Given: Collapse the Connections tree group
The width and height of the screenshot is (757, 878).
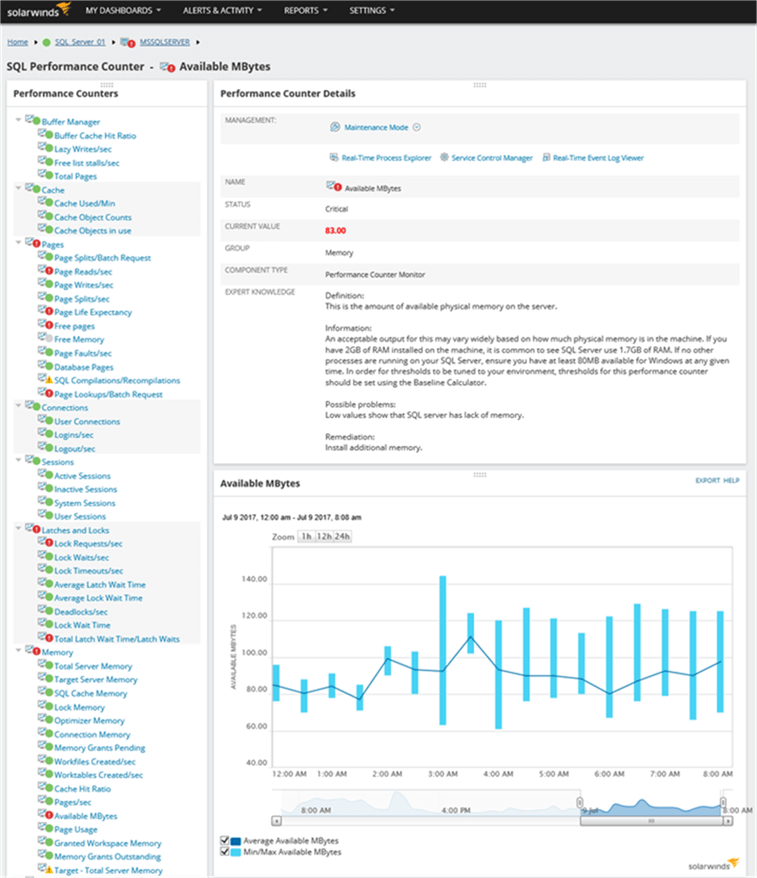Looking at the screenshot, I should pos(18,405).
